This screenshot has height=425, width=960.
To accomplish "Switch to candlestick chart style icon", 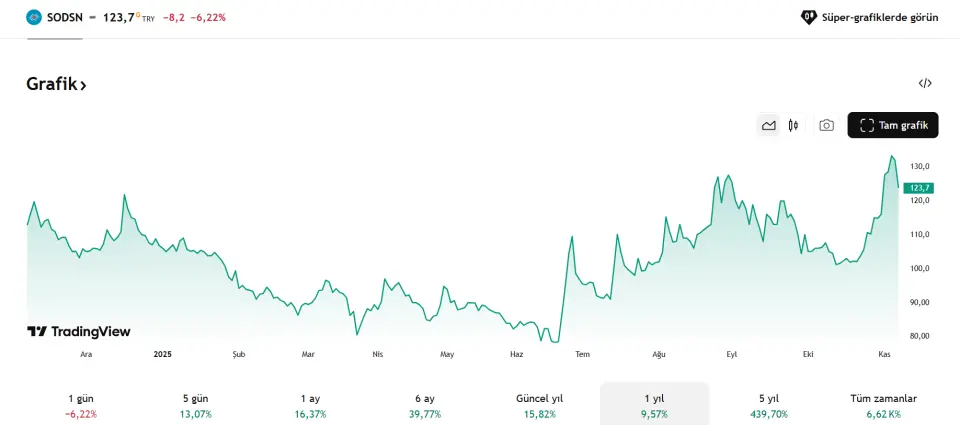I will pos(793,125).
